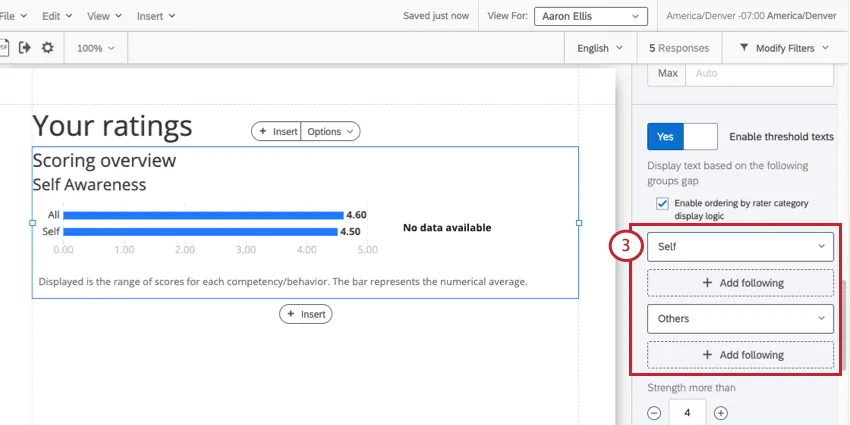Open the 100% zoom dropdown
The height and width of the screenshot is (425, 850).
coord(96,48)
